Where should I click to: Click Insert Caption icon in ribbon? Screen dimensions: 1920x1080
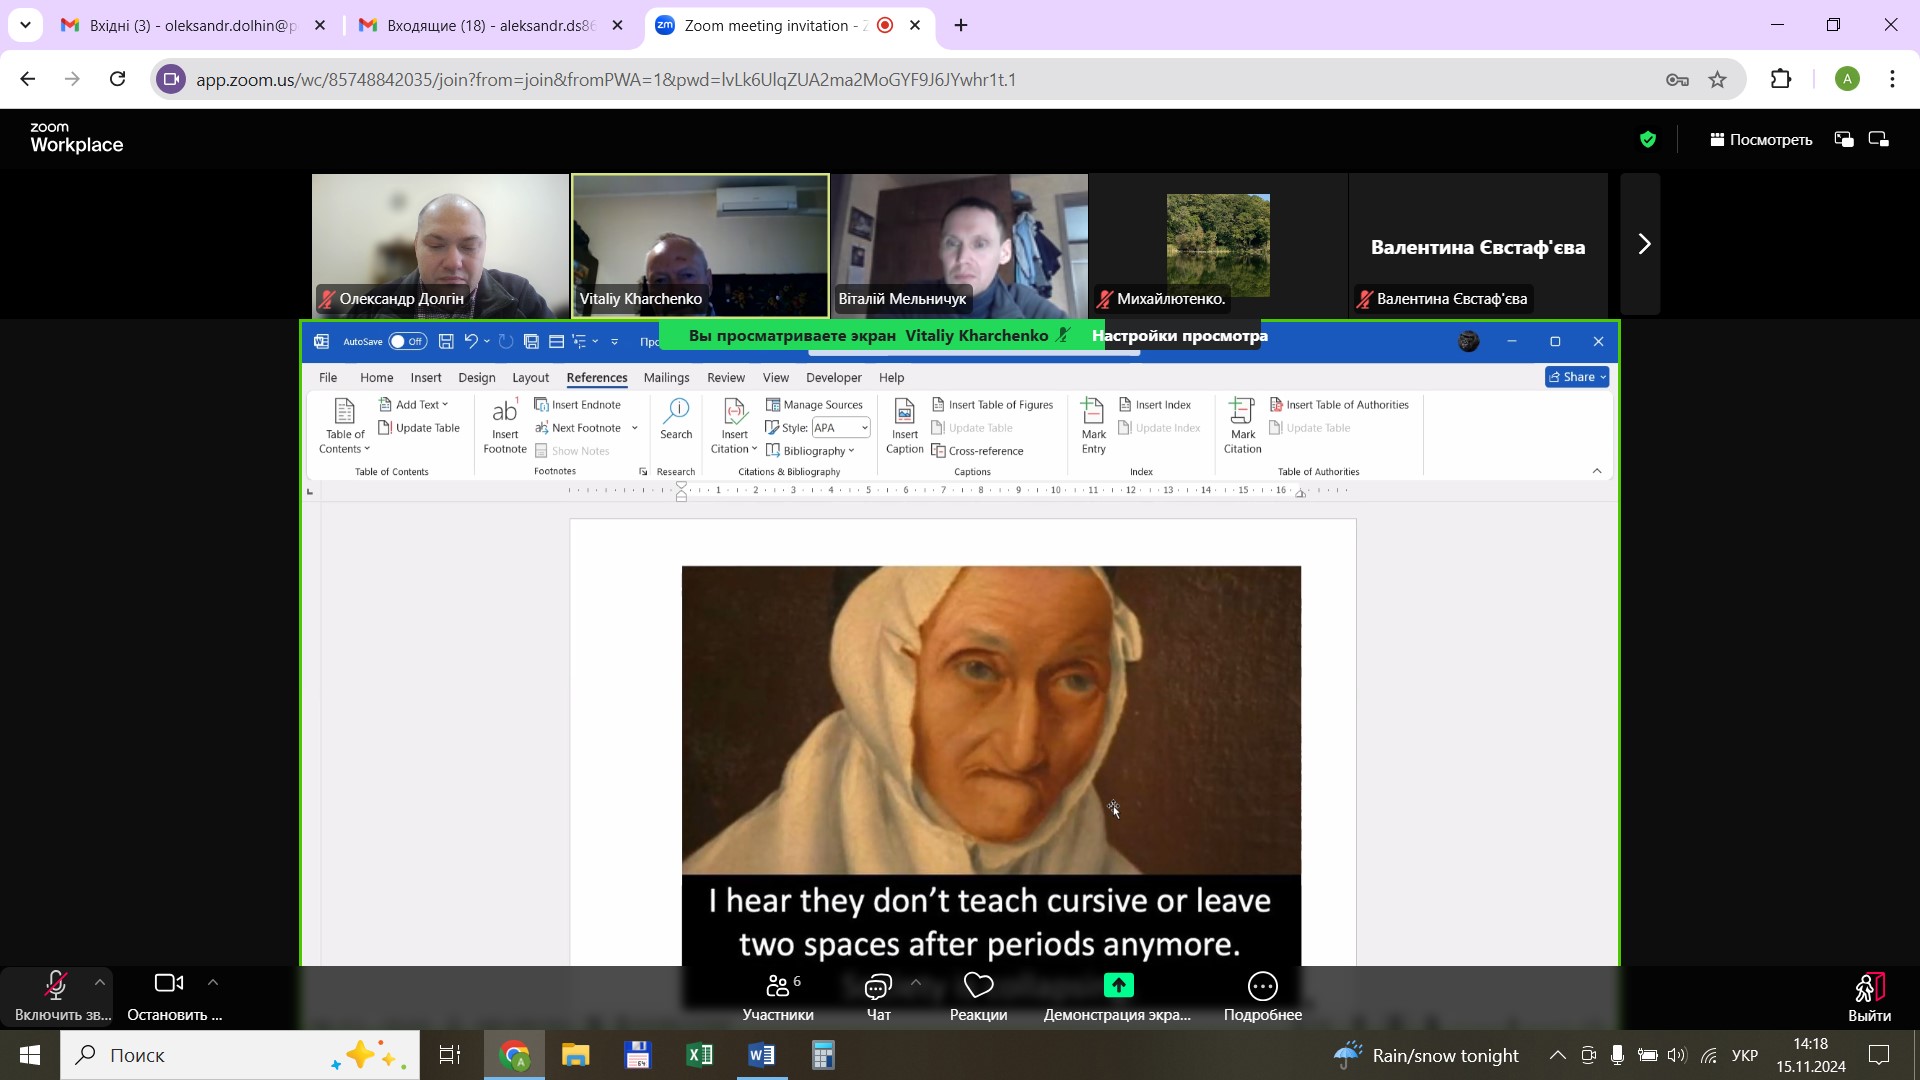(904, 426)
